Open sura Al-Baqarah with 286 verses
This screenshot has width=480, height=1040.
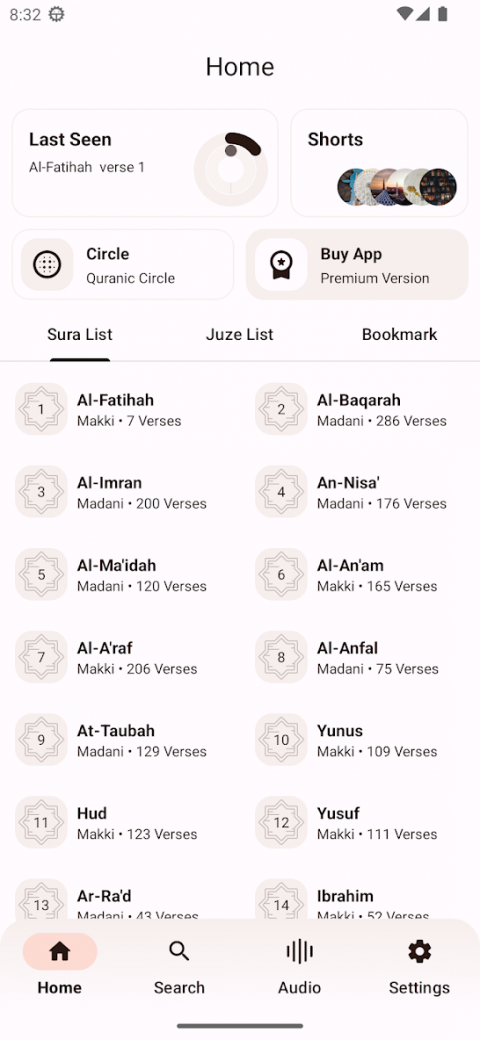click(351, 409)
